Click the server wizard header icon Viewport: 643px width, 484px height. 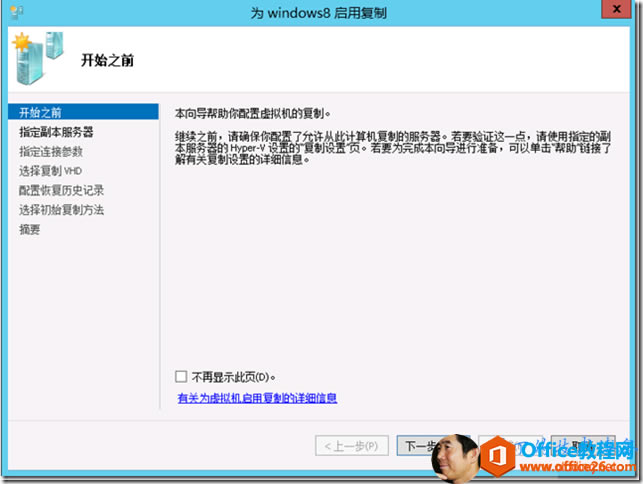(38, 58)
